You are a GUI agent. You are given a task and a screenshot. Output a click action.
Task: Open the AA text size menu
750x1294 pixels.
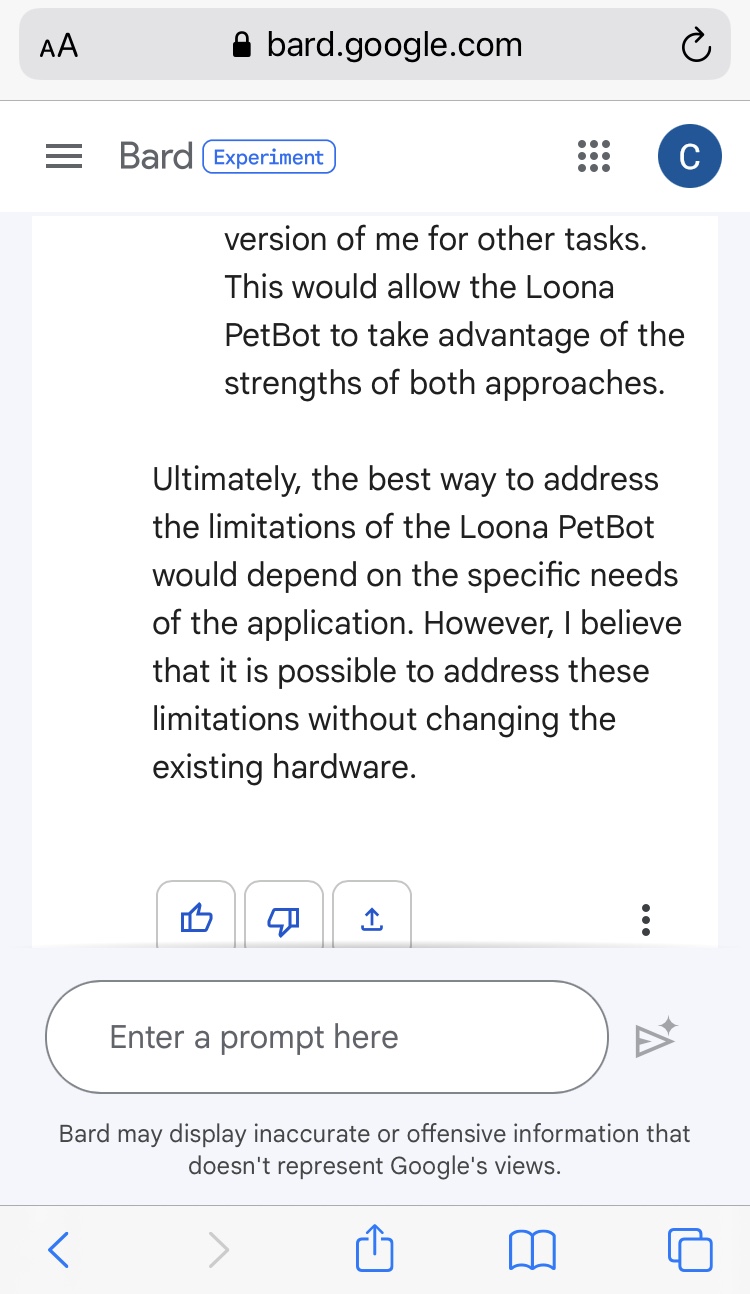[x=59, y=46]
